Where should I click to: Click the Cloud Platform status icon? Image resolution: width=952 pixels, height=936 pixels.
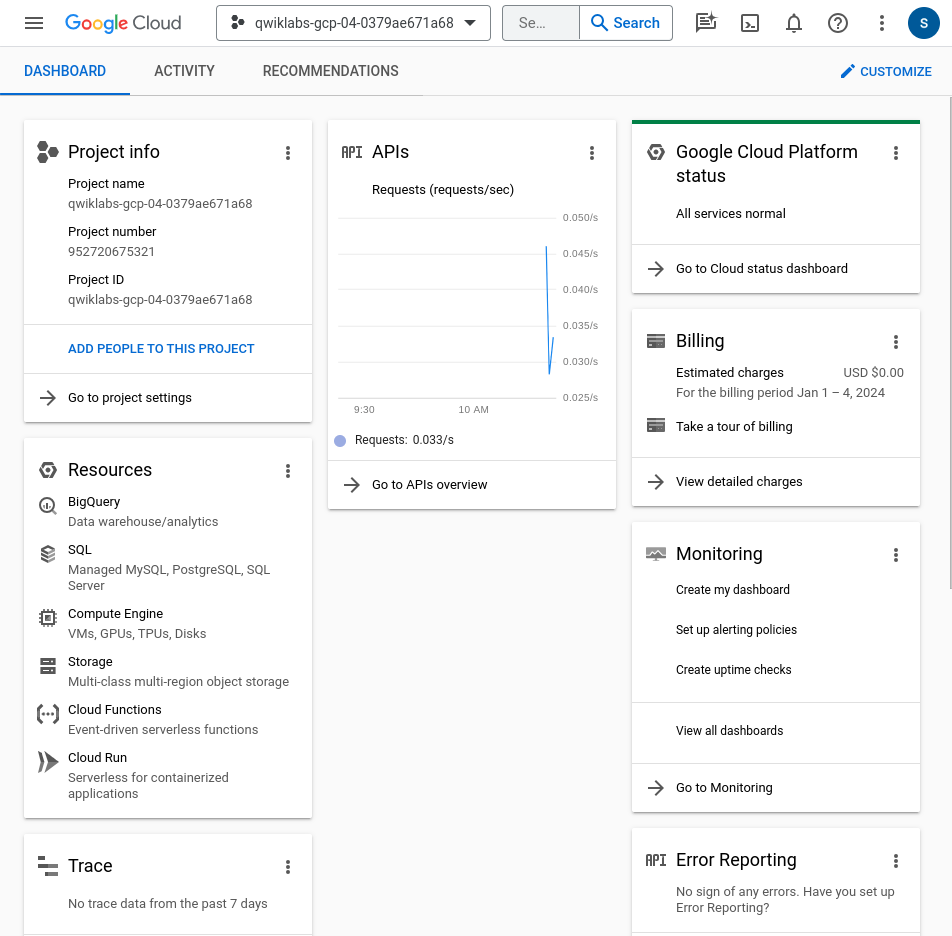656,152
